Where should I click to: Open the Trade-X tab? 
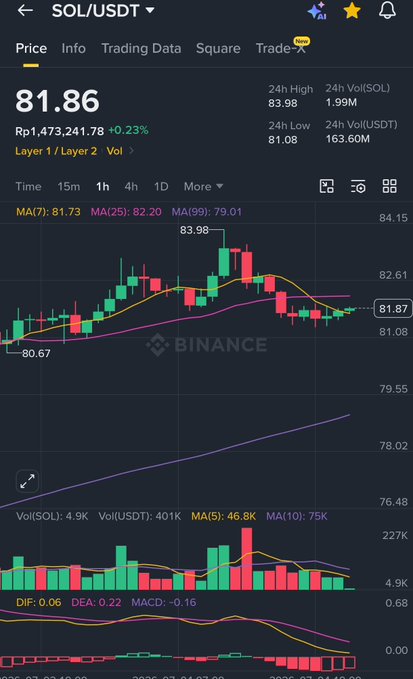[x=282, y=47]
